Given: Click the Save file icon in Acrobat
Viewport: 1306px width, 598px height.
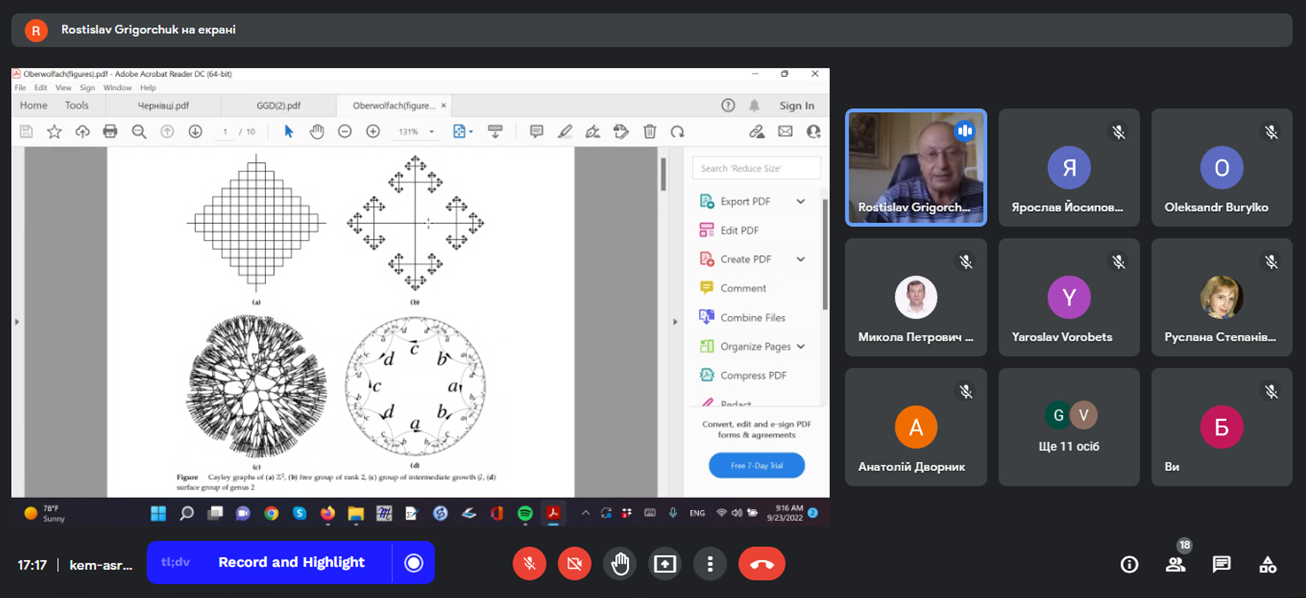Looking at the screenshot, I should [x=27, y=131].
